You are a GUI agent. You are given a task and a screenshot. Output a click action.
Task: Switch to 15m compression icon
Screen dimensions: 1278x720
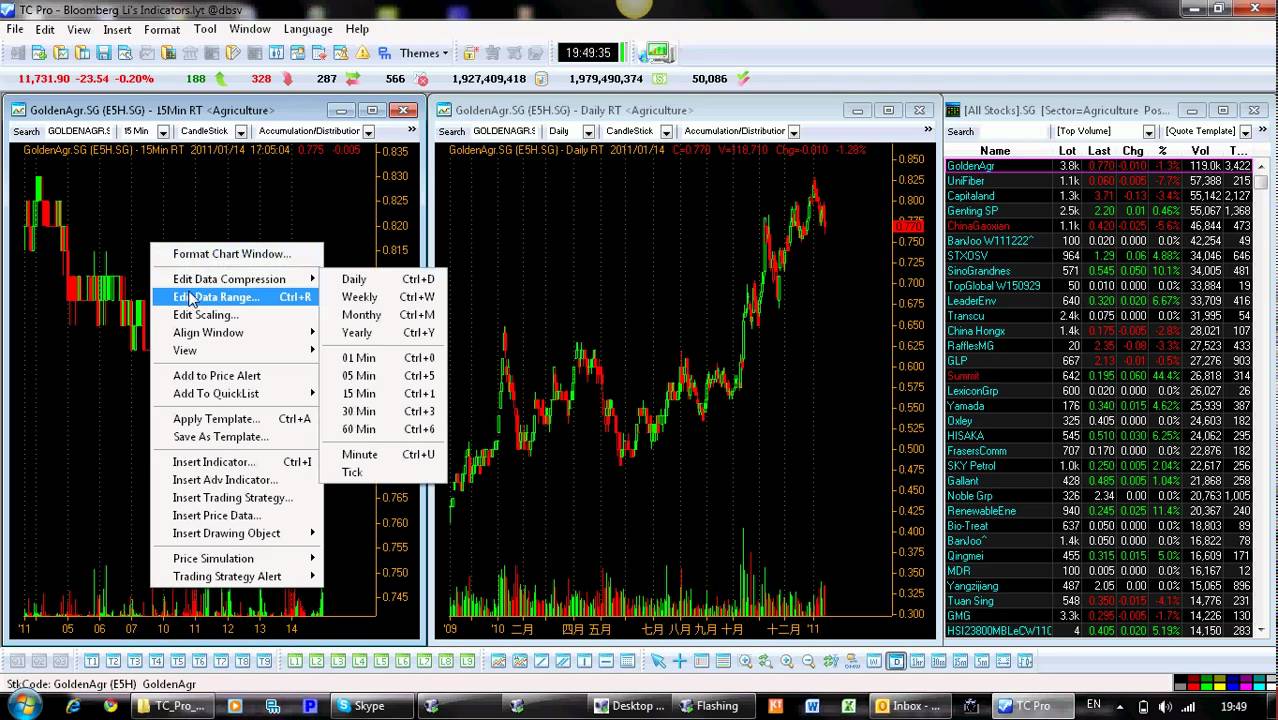click(x=960, y=661)
